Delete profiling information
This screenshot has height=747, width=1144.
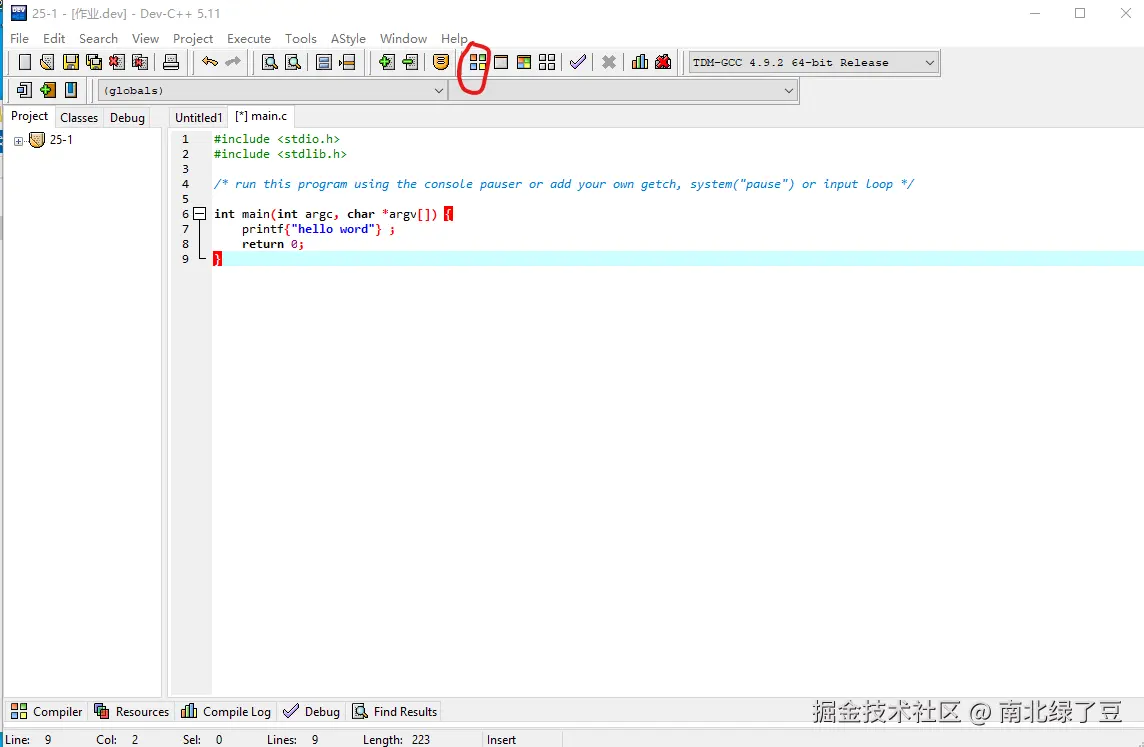pyautogui.click(x=663, y=62)
